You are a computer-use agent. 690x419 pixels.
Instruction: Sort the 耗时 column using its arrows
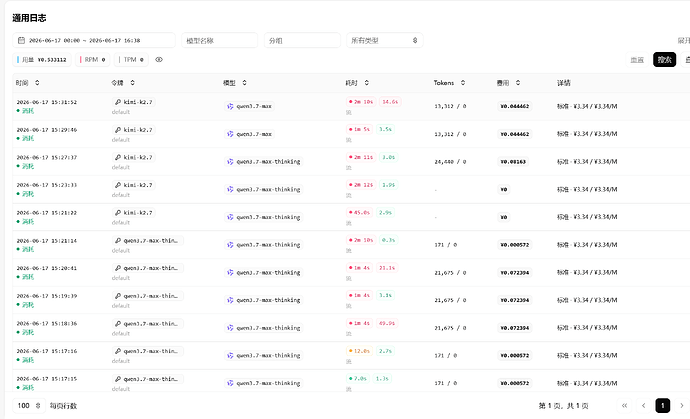tap(367, 83)
